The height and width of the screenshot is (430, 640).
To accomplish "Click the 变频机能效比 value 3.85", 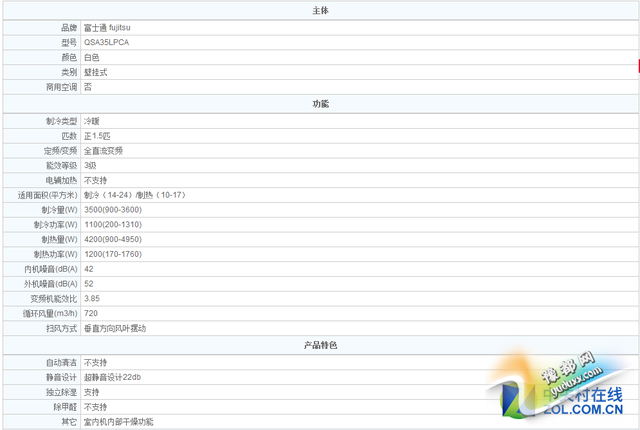I will pyautogui.click(x=92, y=298).
